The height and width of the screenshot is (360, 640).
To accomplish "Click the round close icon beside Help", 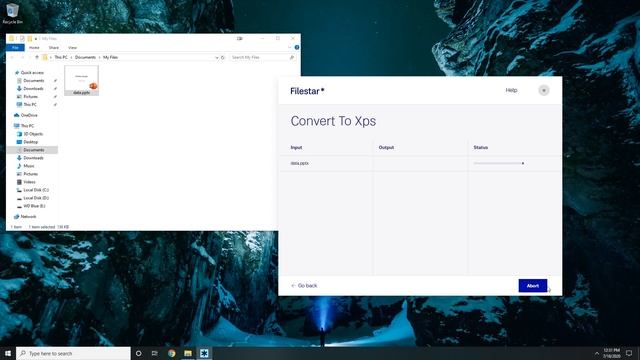I will coord(544,90).
